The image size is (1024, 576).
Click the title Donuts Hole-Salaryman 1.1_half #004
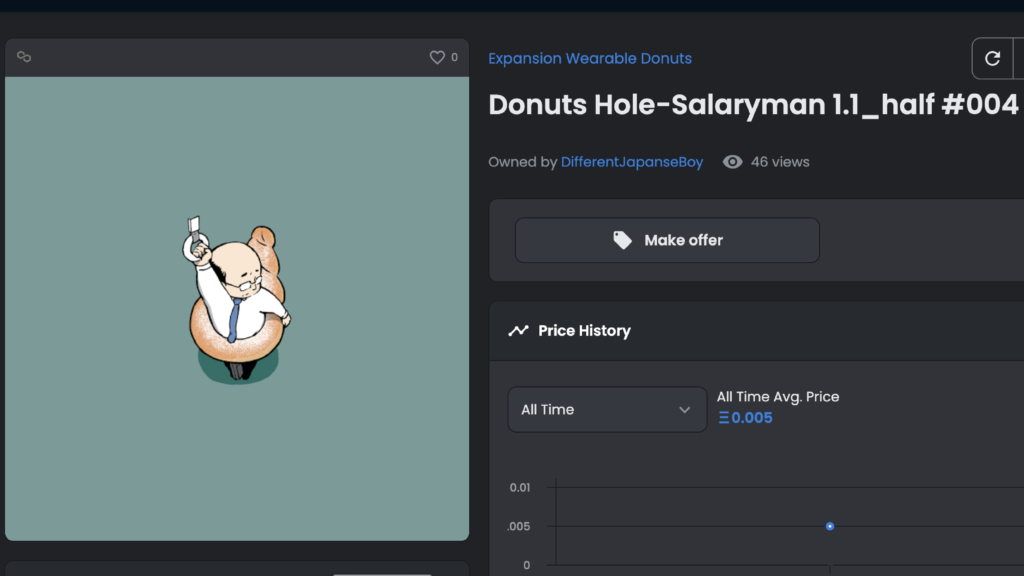[x=753, y=104]
